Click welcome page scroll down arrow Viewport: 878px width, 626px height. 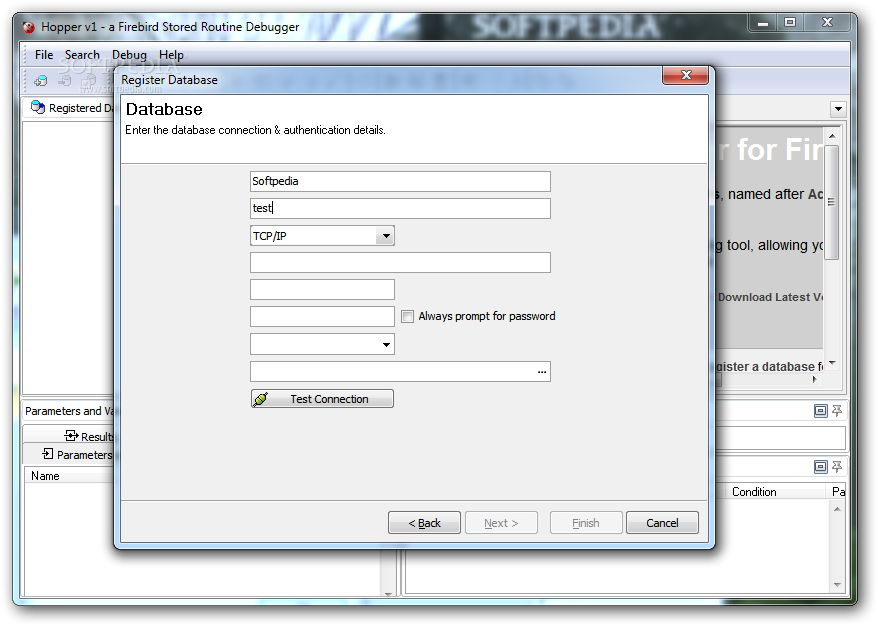click(832, 363)
